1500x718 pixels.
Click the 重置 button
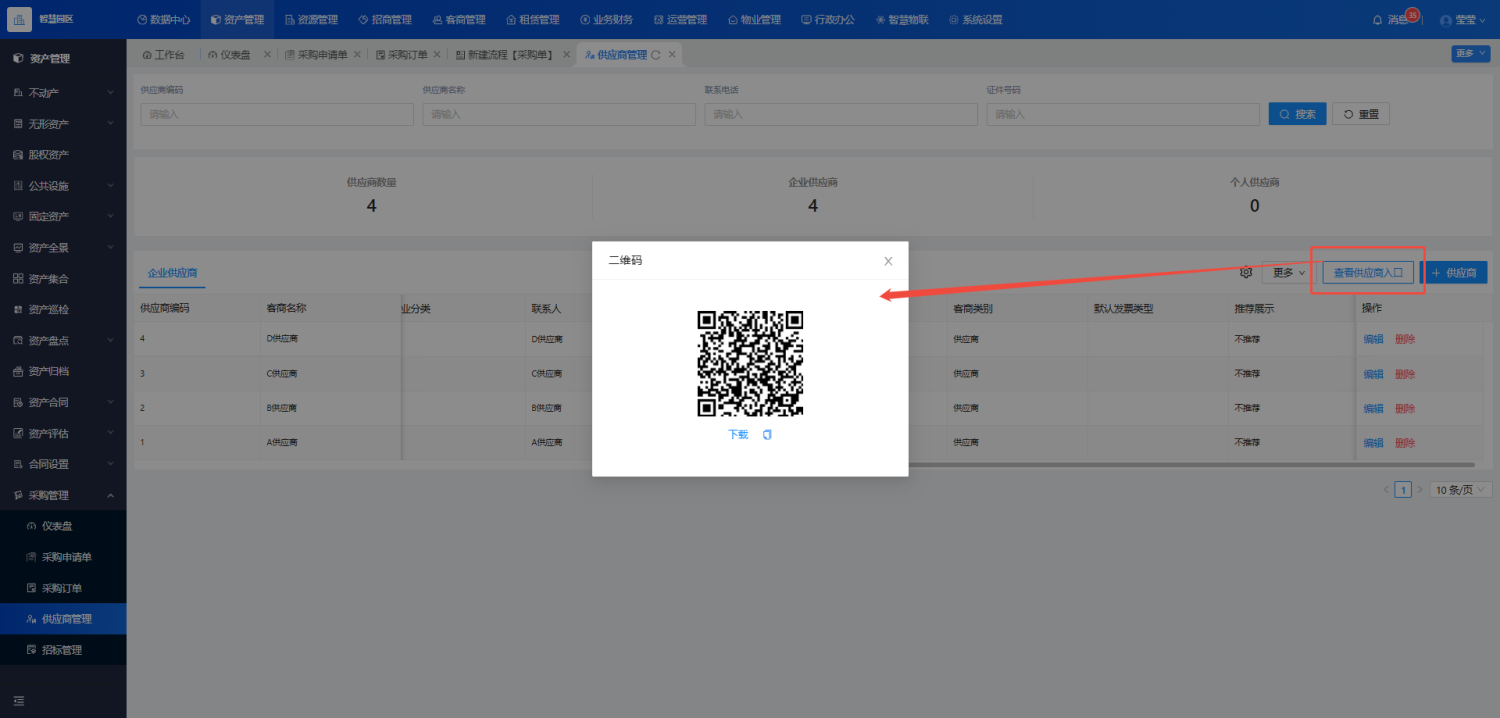[x=1361, y=114]
